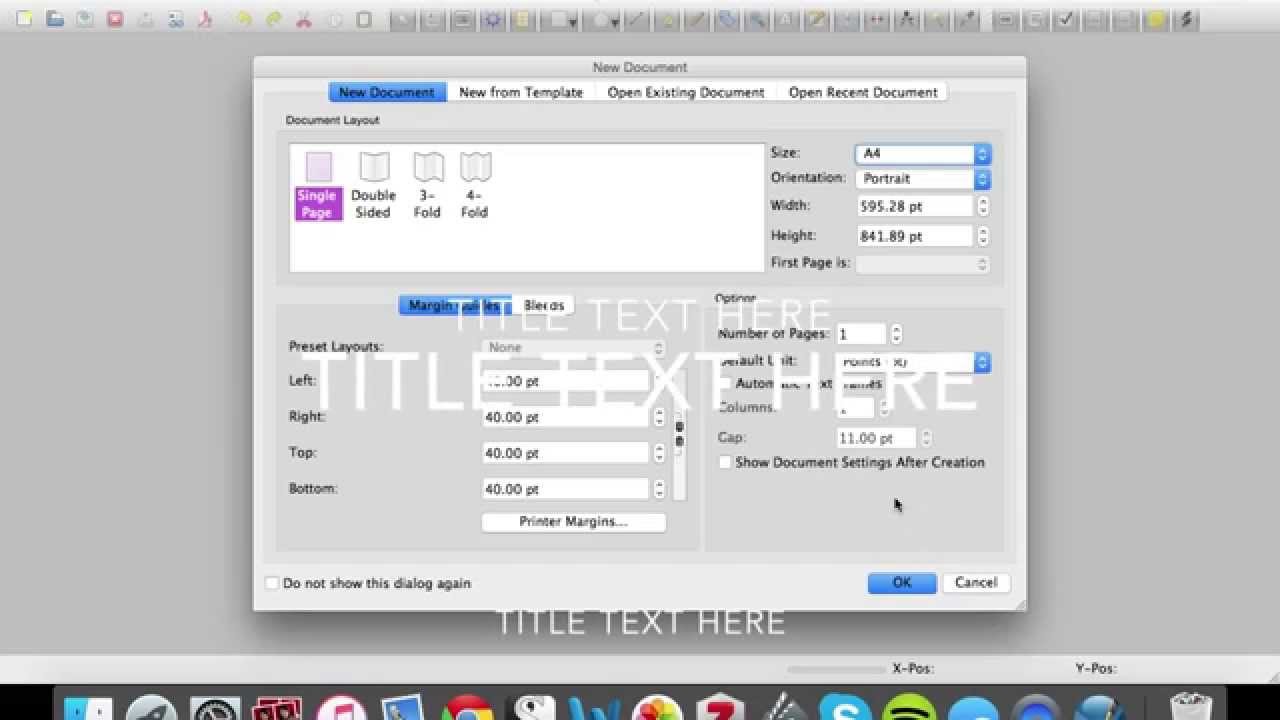
Task: Click the Open document folder icon
Action: click(x=55, y=19)
